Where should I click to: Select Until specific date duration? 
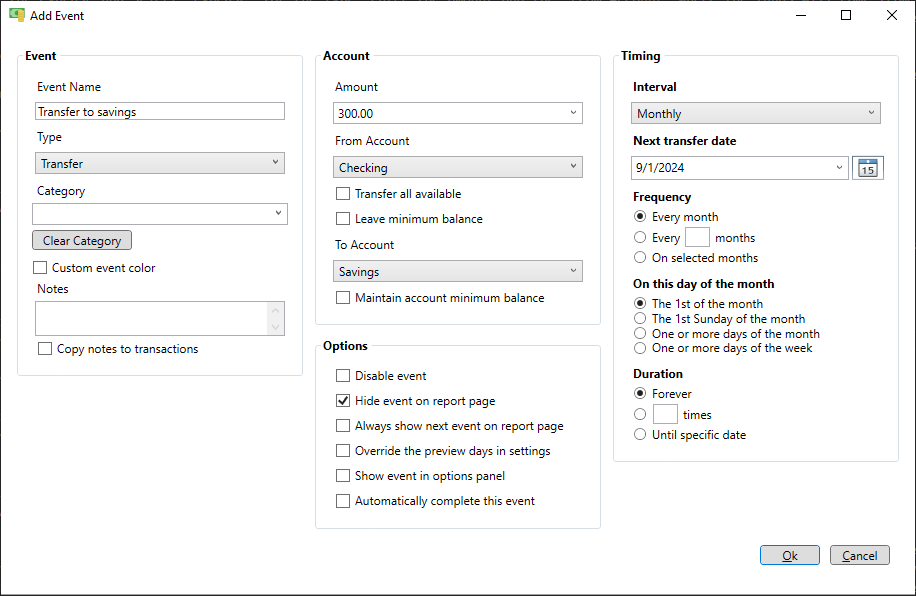tap(640, 434)
